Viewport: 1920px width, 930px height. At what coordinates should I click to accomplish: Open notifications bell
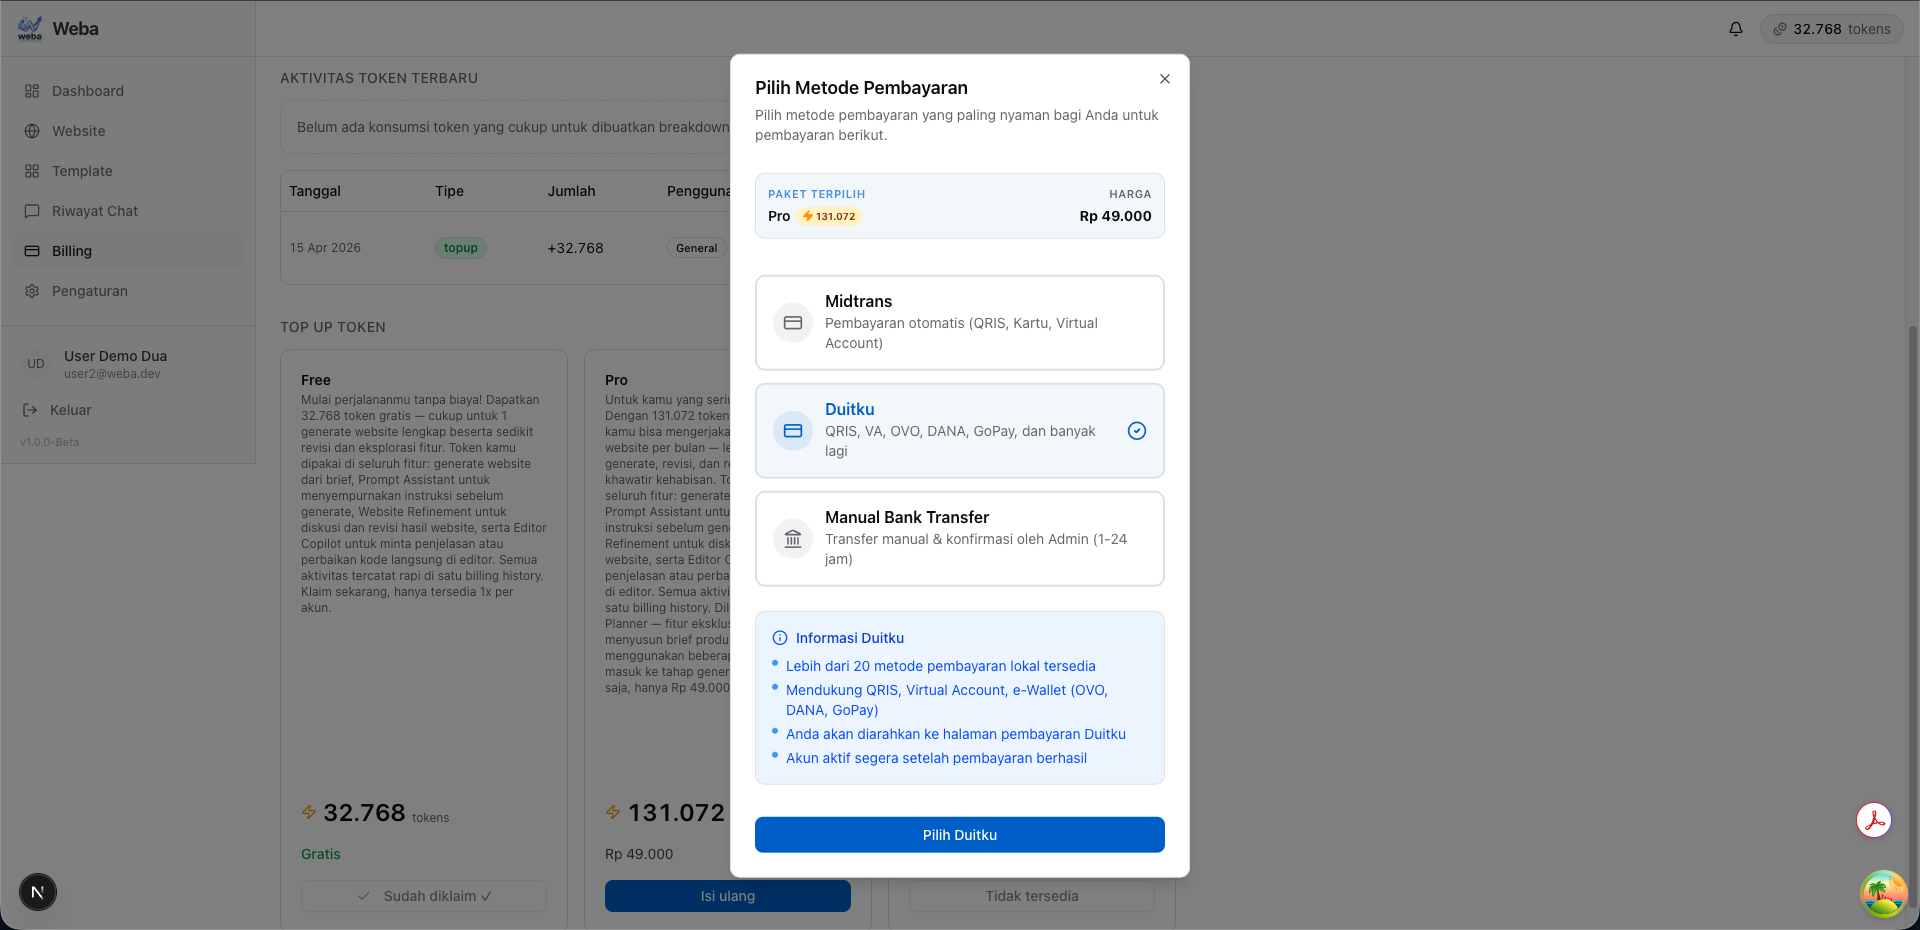coord(1736,29)
